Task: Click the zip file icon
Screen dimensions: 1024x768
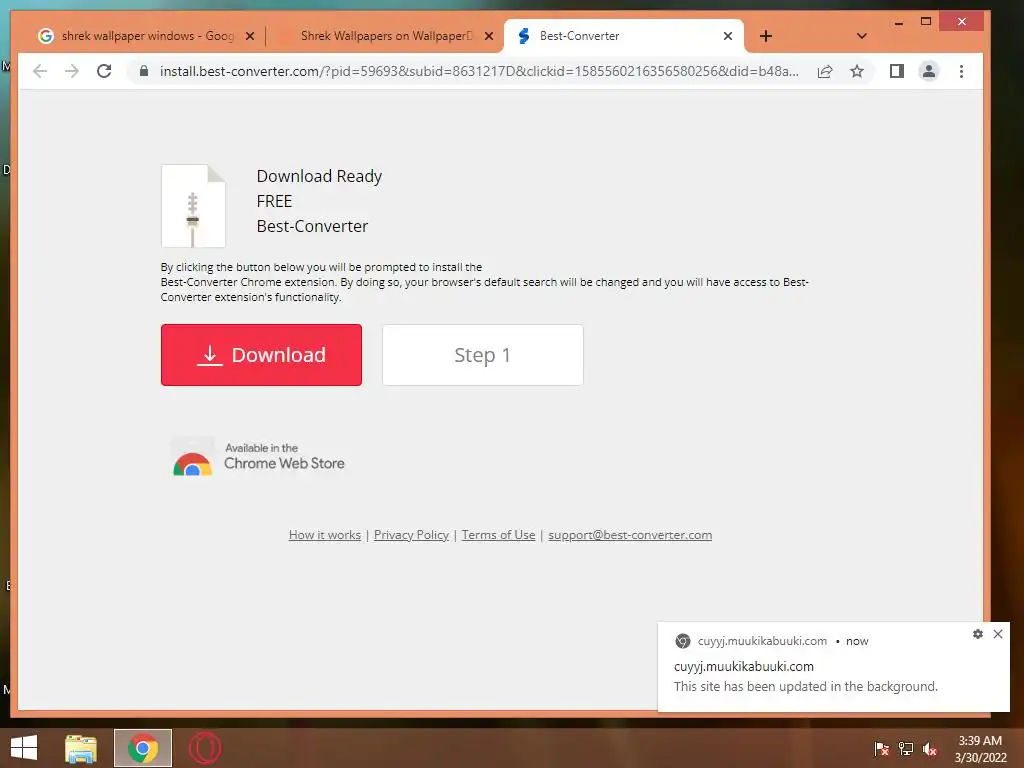Action: (193, 206)
